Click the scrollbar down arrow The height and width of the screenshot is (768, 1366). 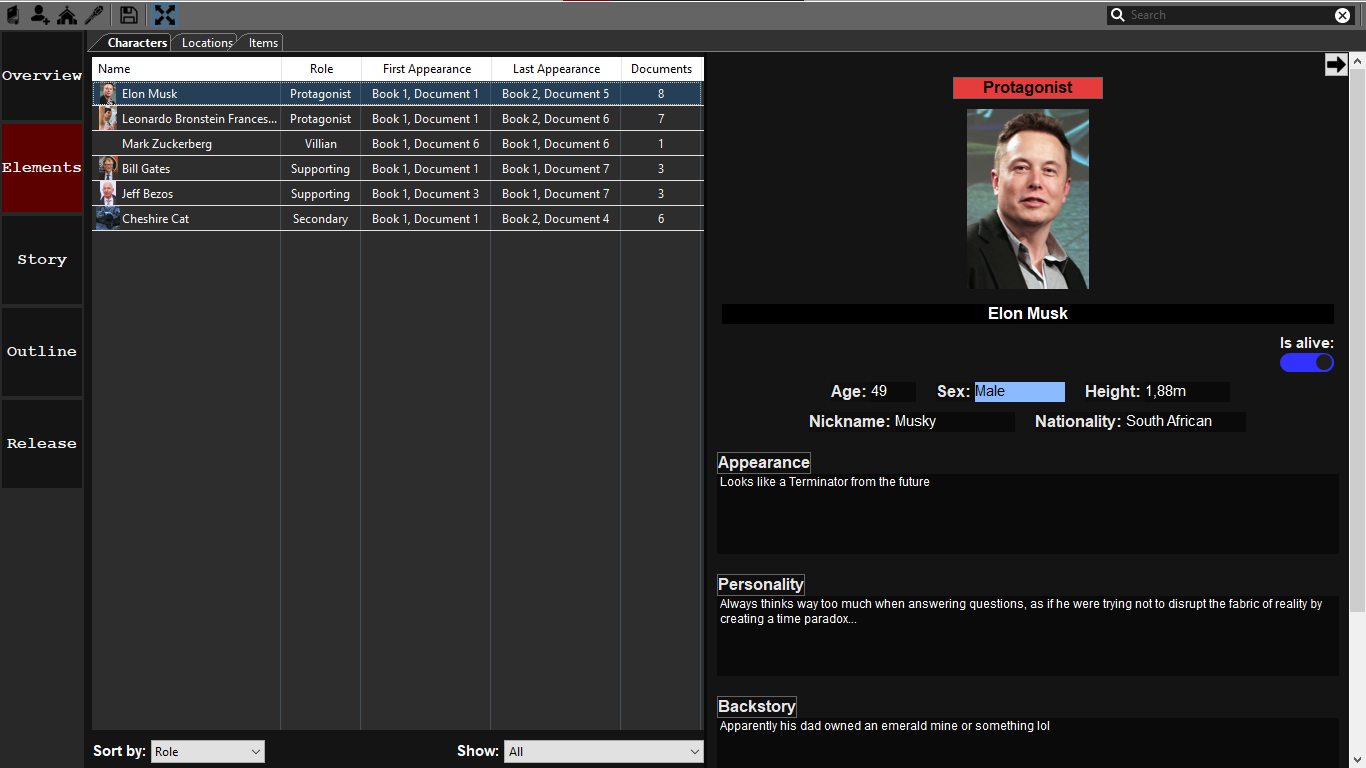click(x=1357, y=759)
